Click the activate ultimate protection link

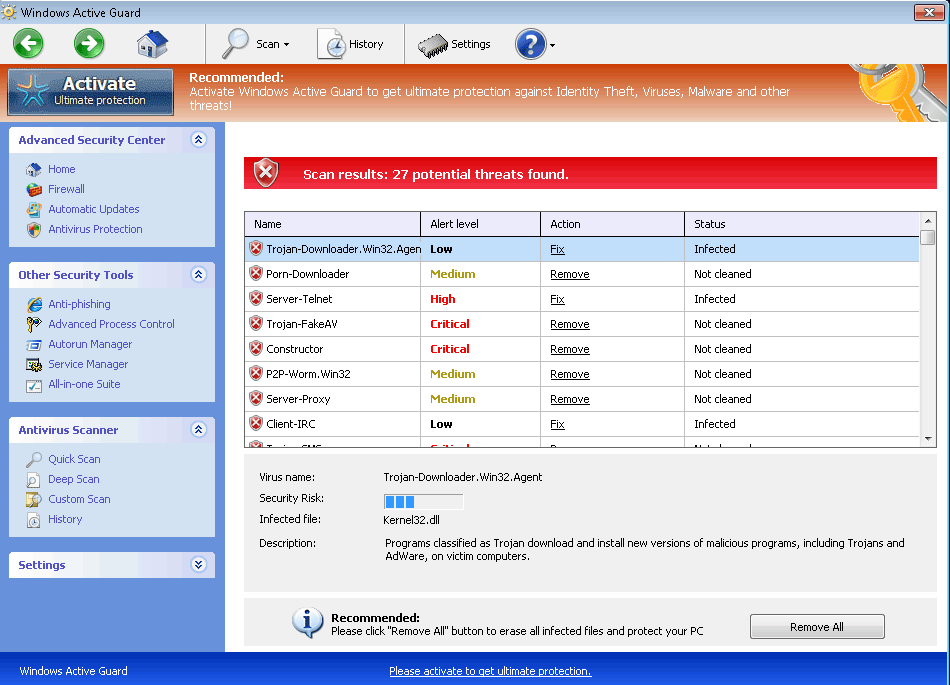pyautogui.click(x=490, y=670)
